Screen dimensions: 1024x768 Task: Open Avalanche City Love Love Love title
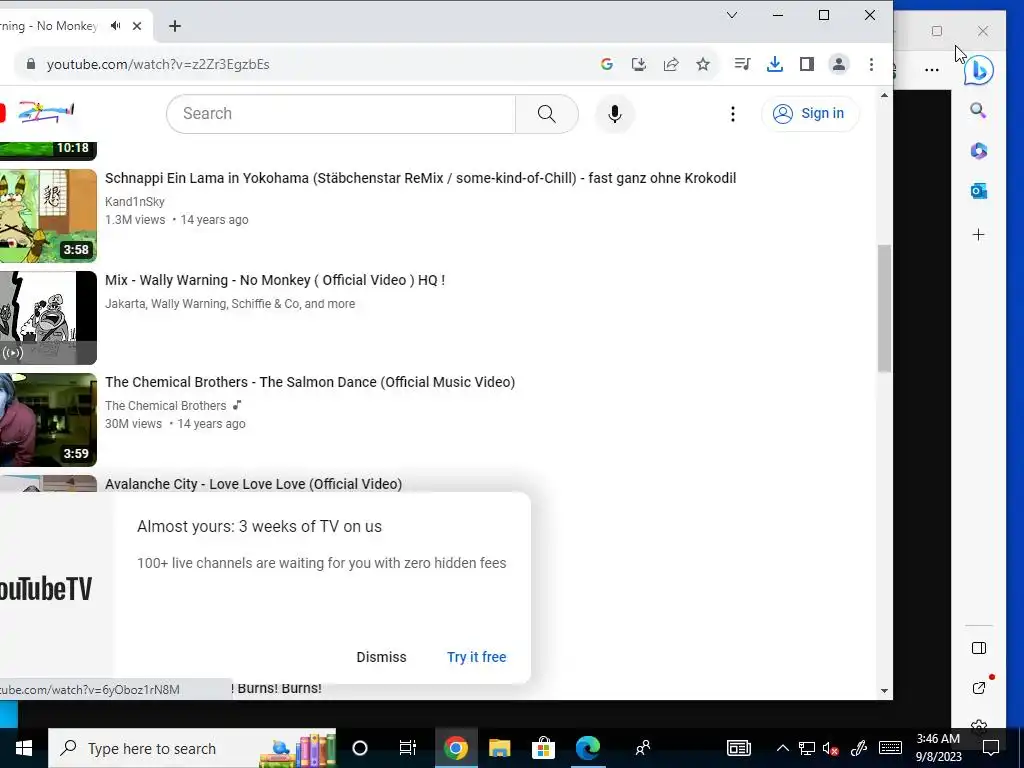click(x=253, y=484)
